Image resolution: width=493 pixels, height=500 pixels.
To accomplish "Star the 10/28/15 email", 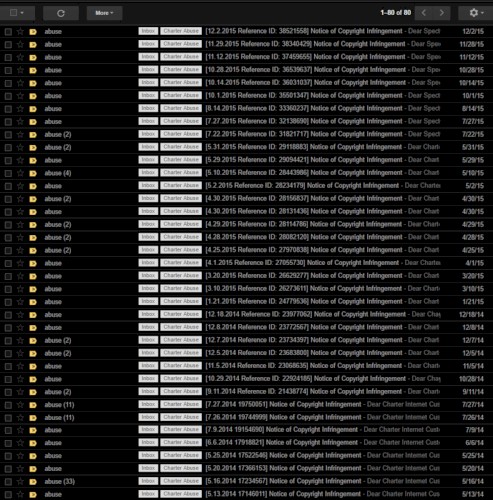I will (x=20, y=70).
